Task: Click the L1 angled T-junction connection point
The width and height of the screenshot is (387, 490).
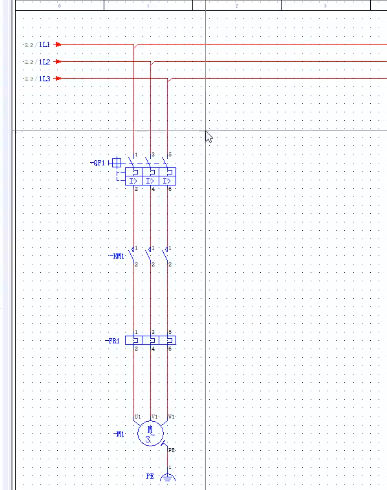Action: click(135, 45)
